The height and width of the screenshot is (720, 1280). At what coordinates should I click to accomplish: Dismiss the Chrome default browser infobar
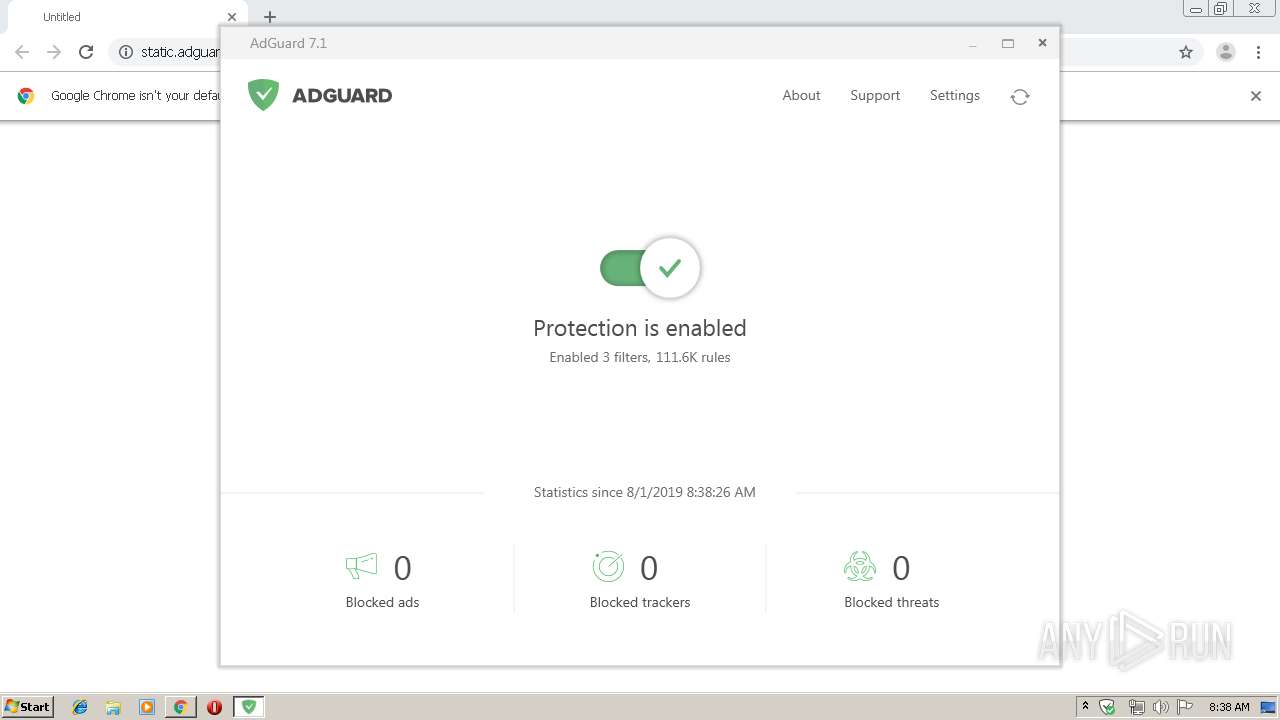[x=1256, y=96]
